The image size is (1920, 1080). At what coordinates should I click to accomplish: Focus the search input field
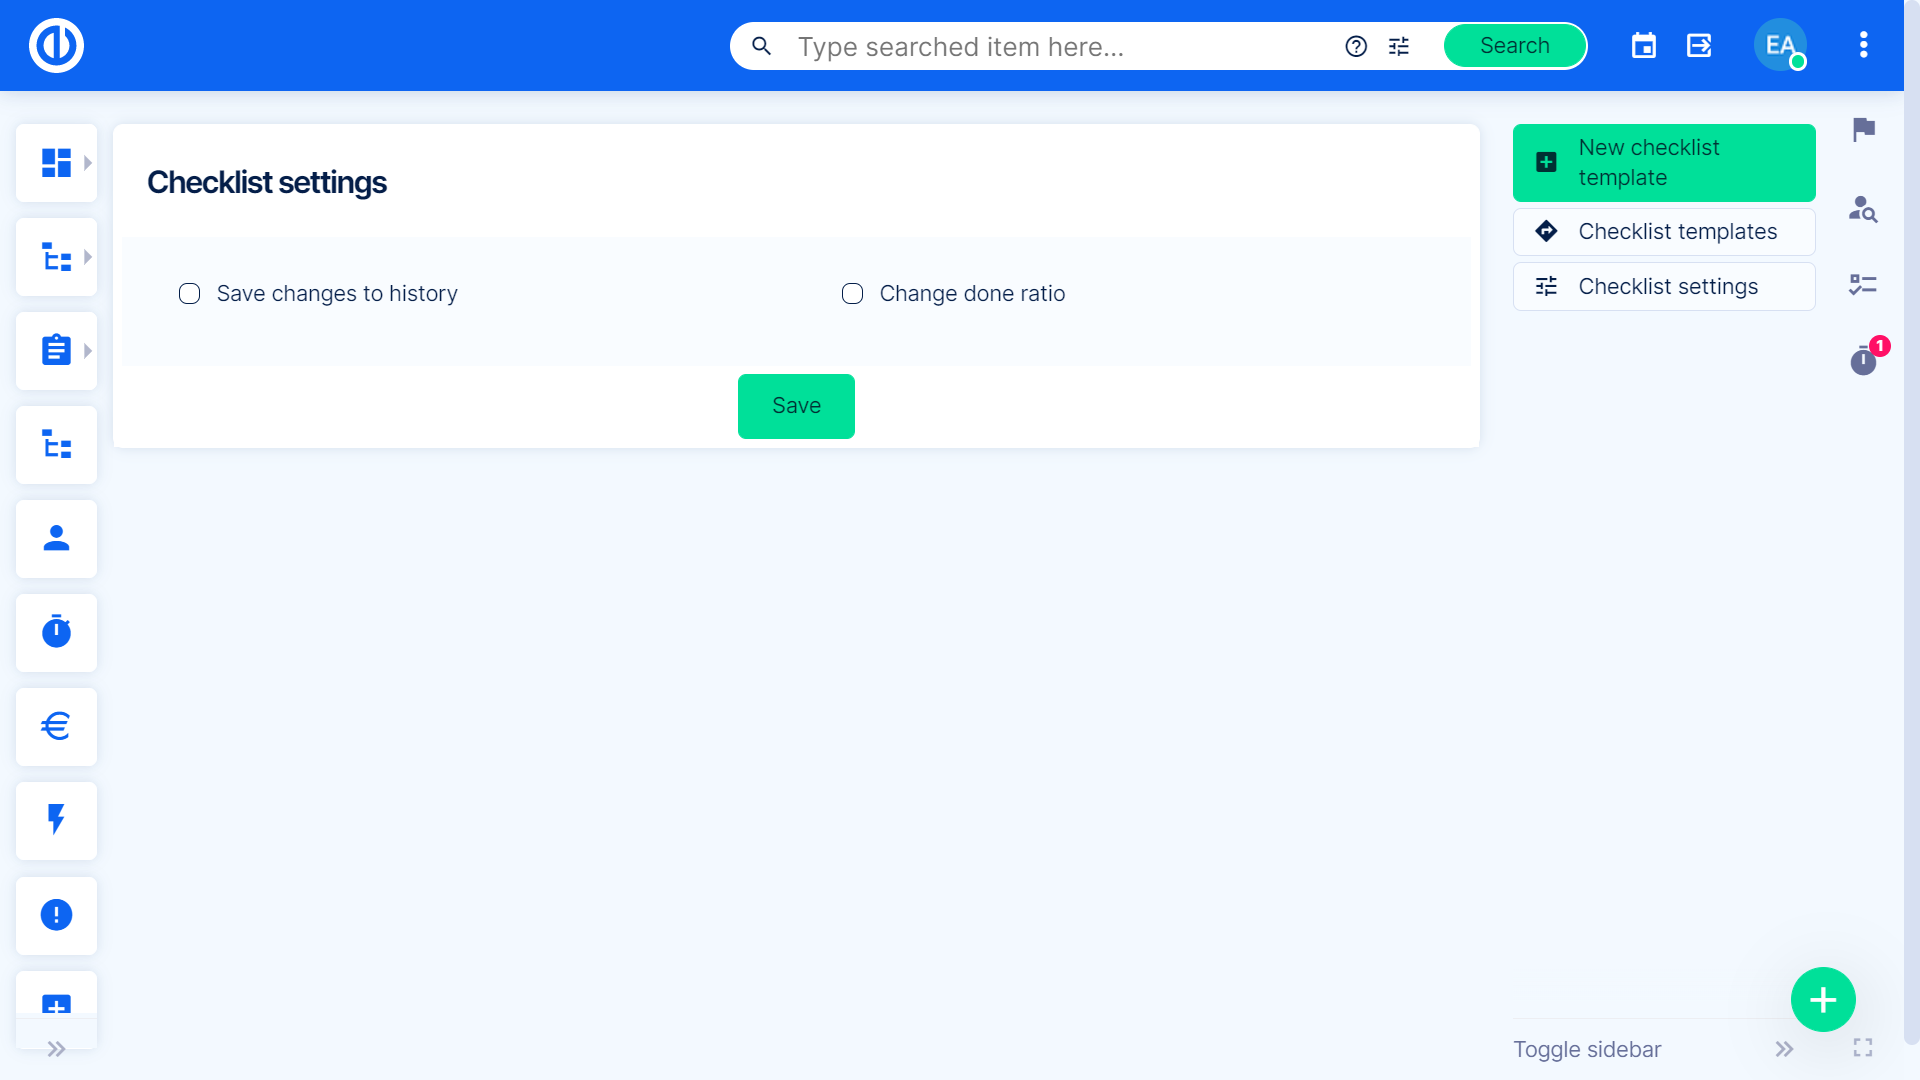(1060, 47)
